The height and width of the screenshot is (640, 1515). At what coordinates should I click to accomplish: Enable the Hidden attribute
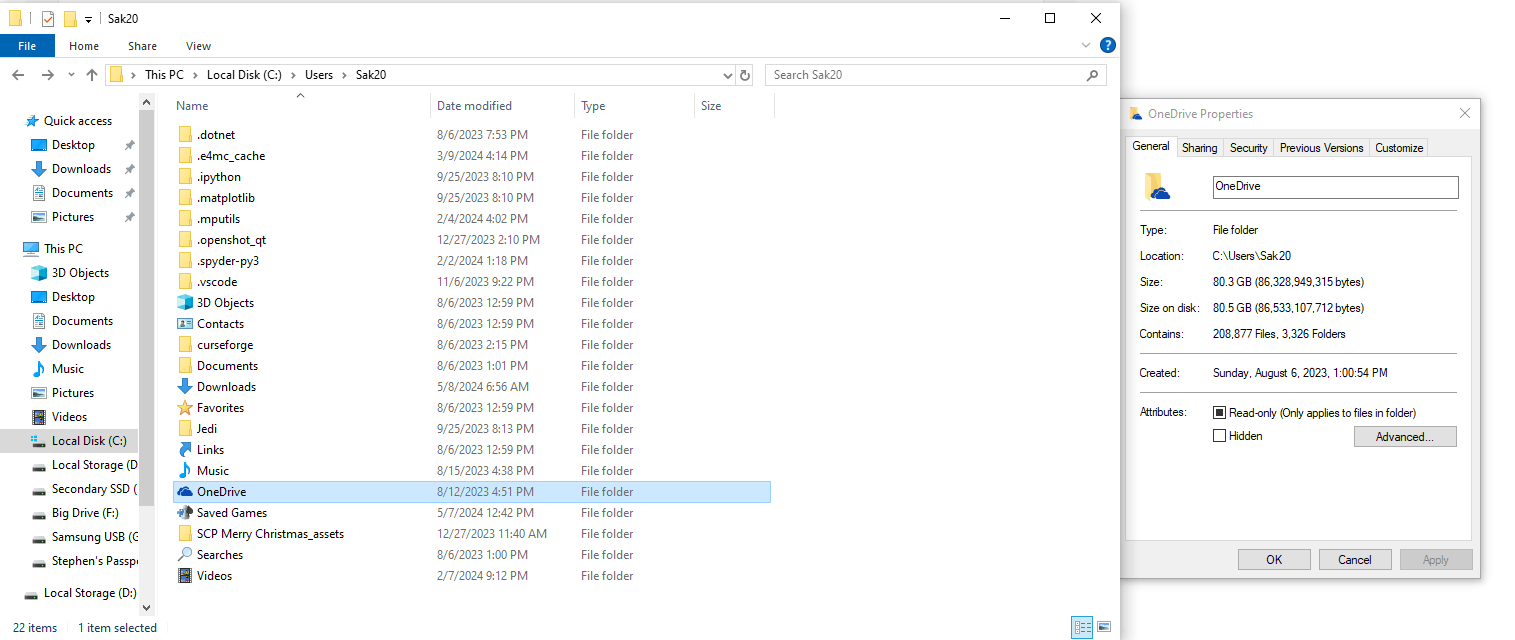pos(1218,435)
